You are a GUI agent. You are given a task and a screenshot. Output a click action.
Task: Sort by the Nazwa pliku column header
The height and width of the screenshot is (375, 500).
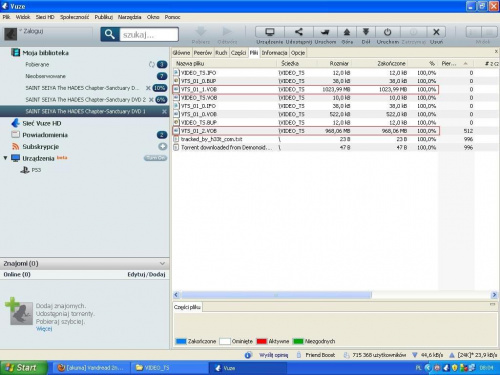point(190,63)
